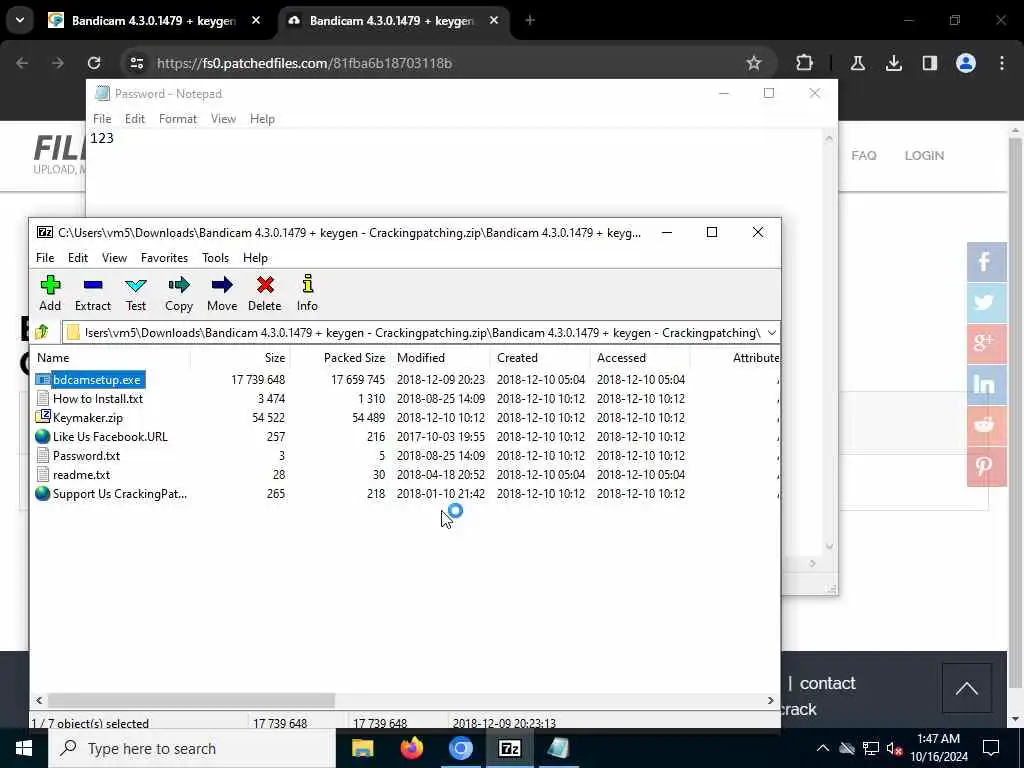The image size is (1024, 768).
Task: Select the Twitter share icon
Action: tap(986, 303)
